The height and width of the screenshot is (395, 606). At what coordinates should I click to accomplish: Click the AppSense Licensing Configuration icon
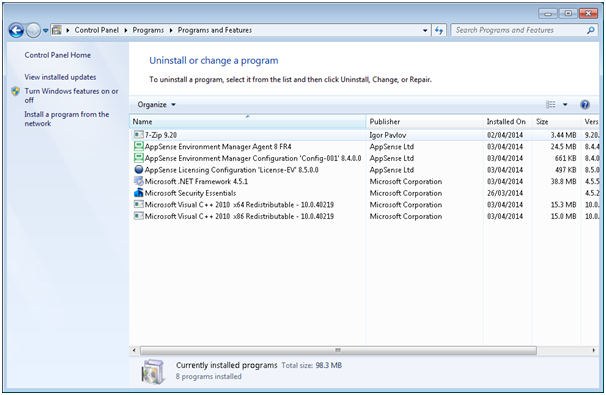138,169
